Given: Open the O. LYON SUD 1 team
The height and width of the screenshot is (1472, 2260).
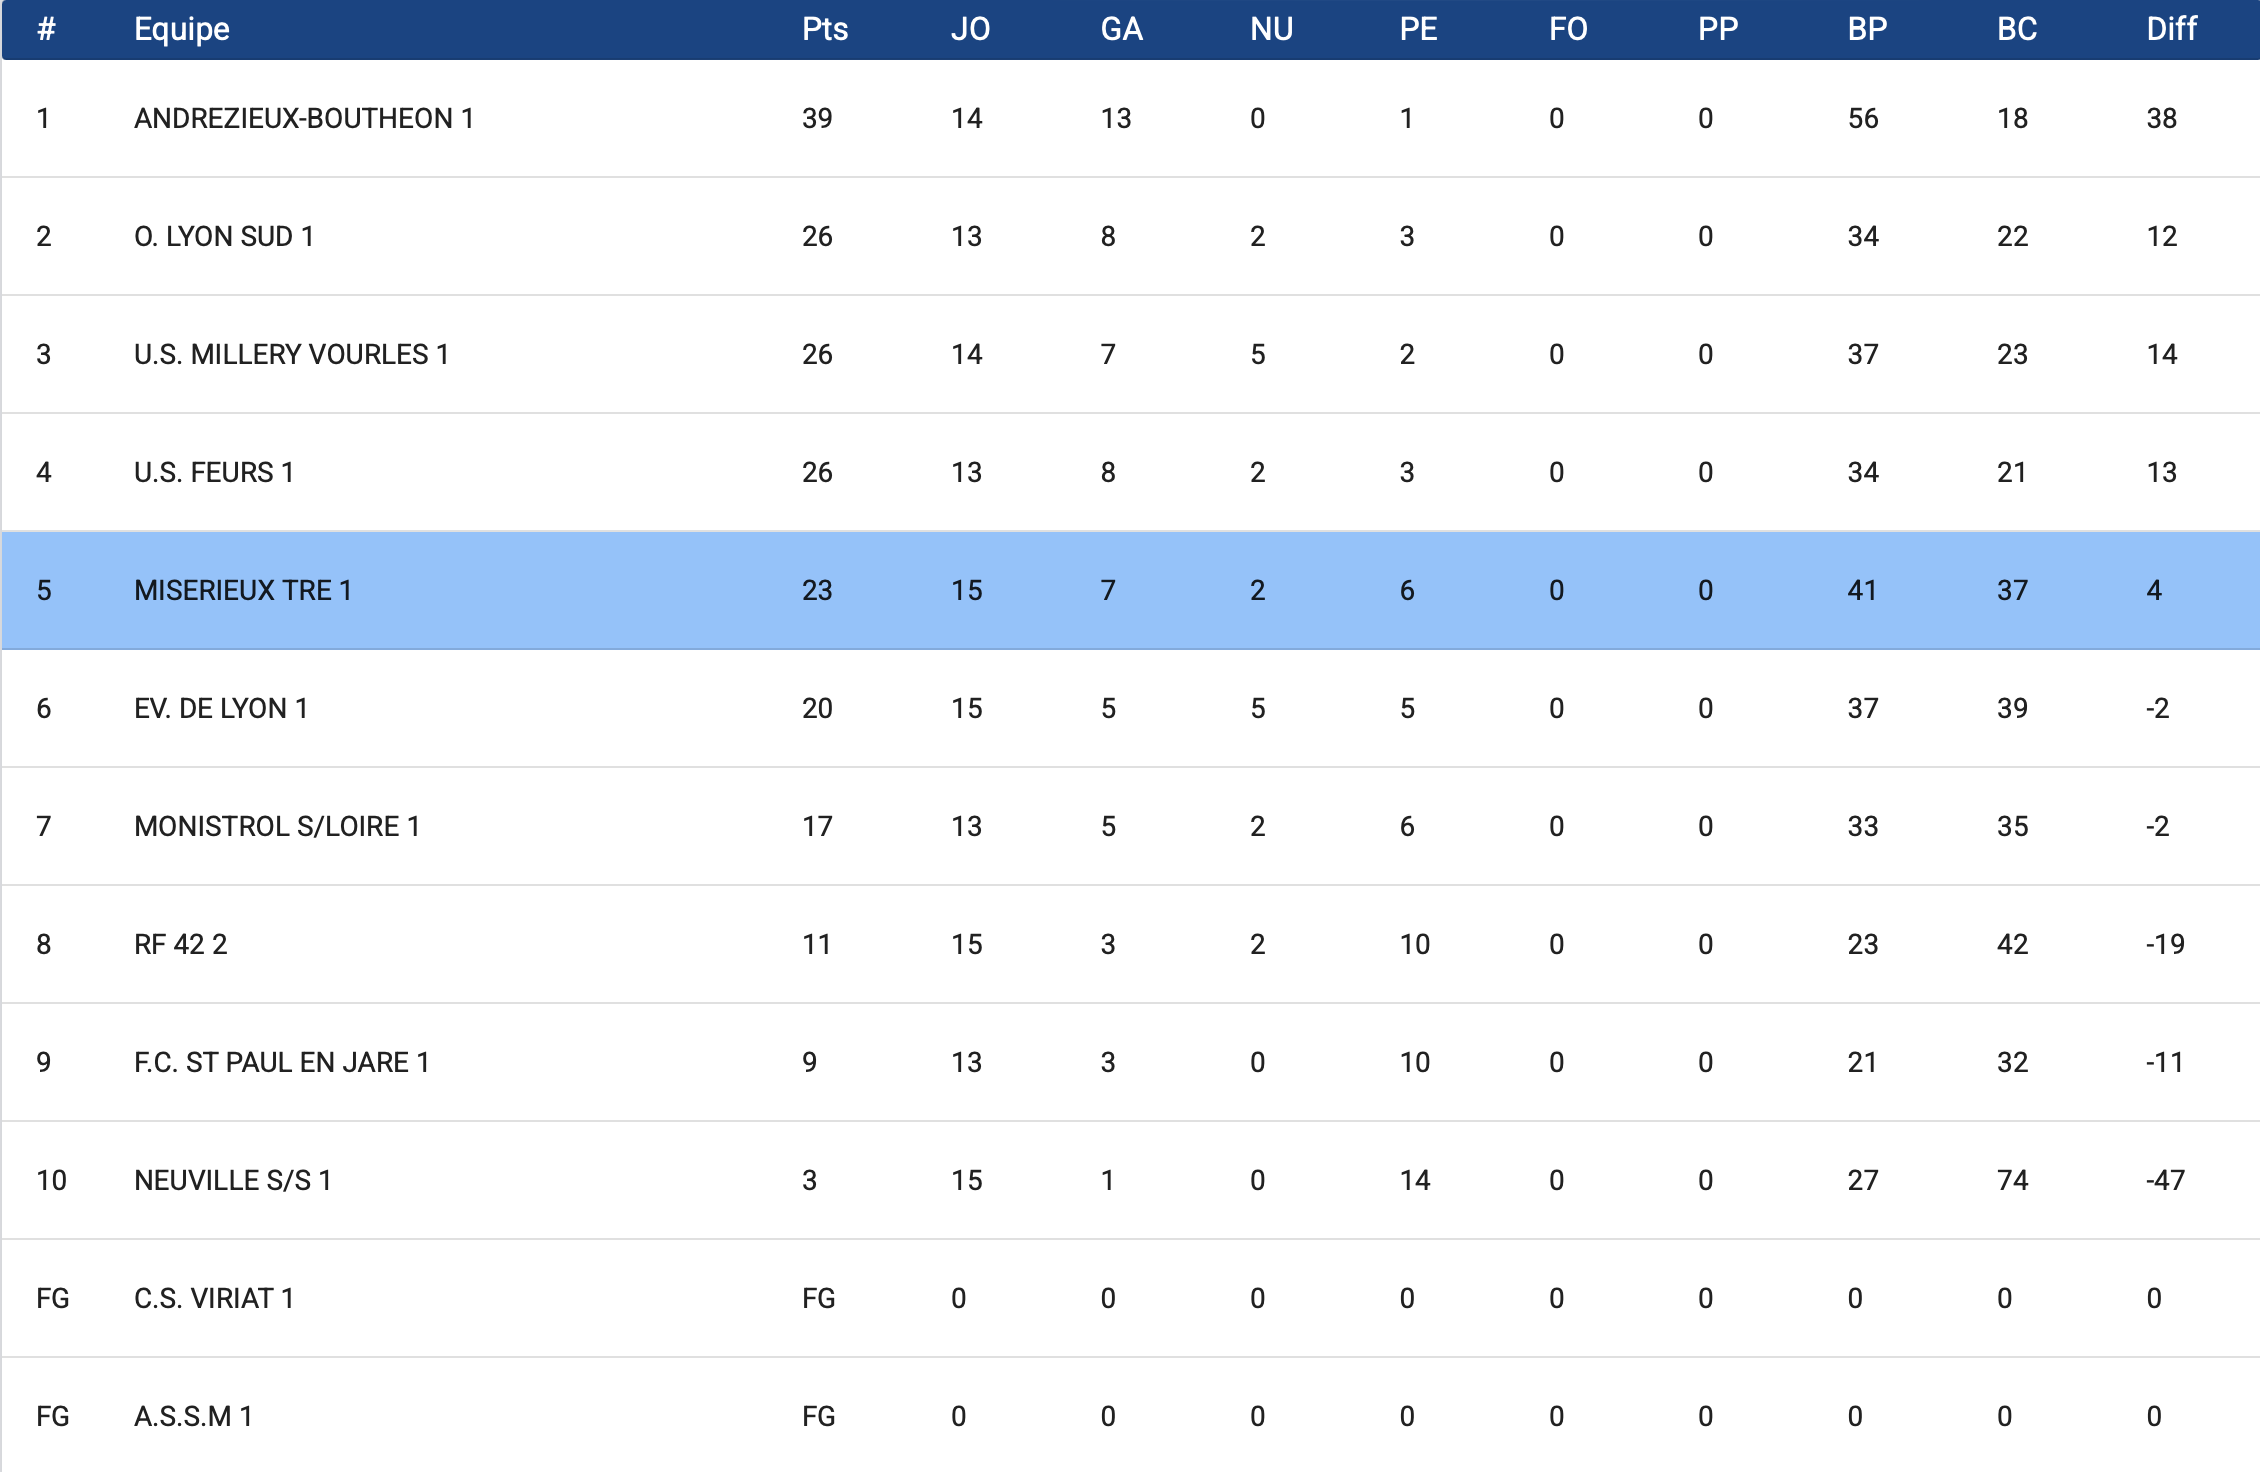Looking at the screenshot, I should click(x=224, y=236).
